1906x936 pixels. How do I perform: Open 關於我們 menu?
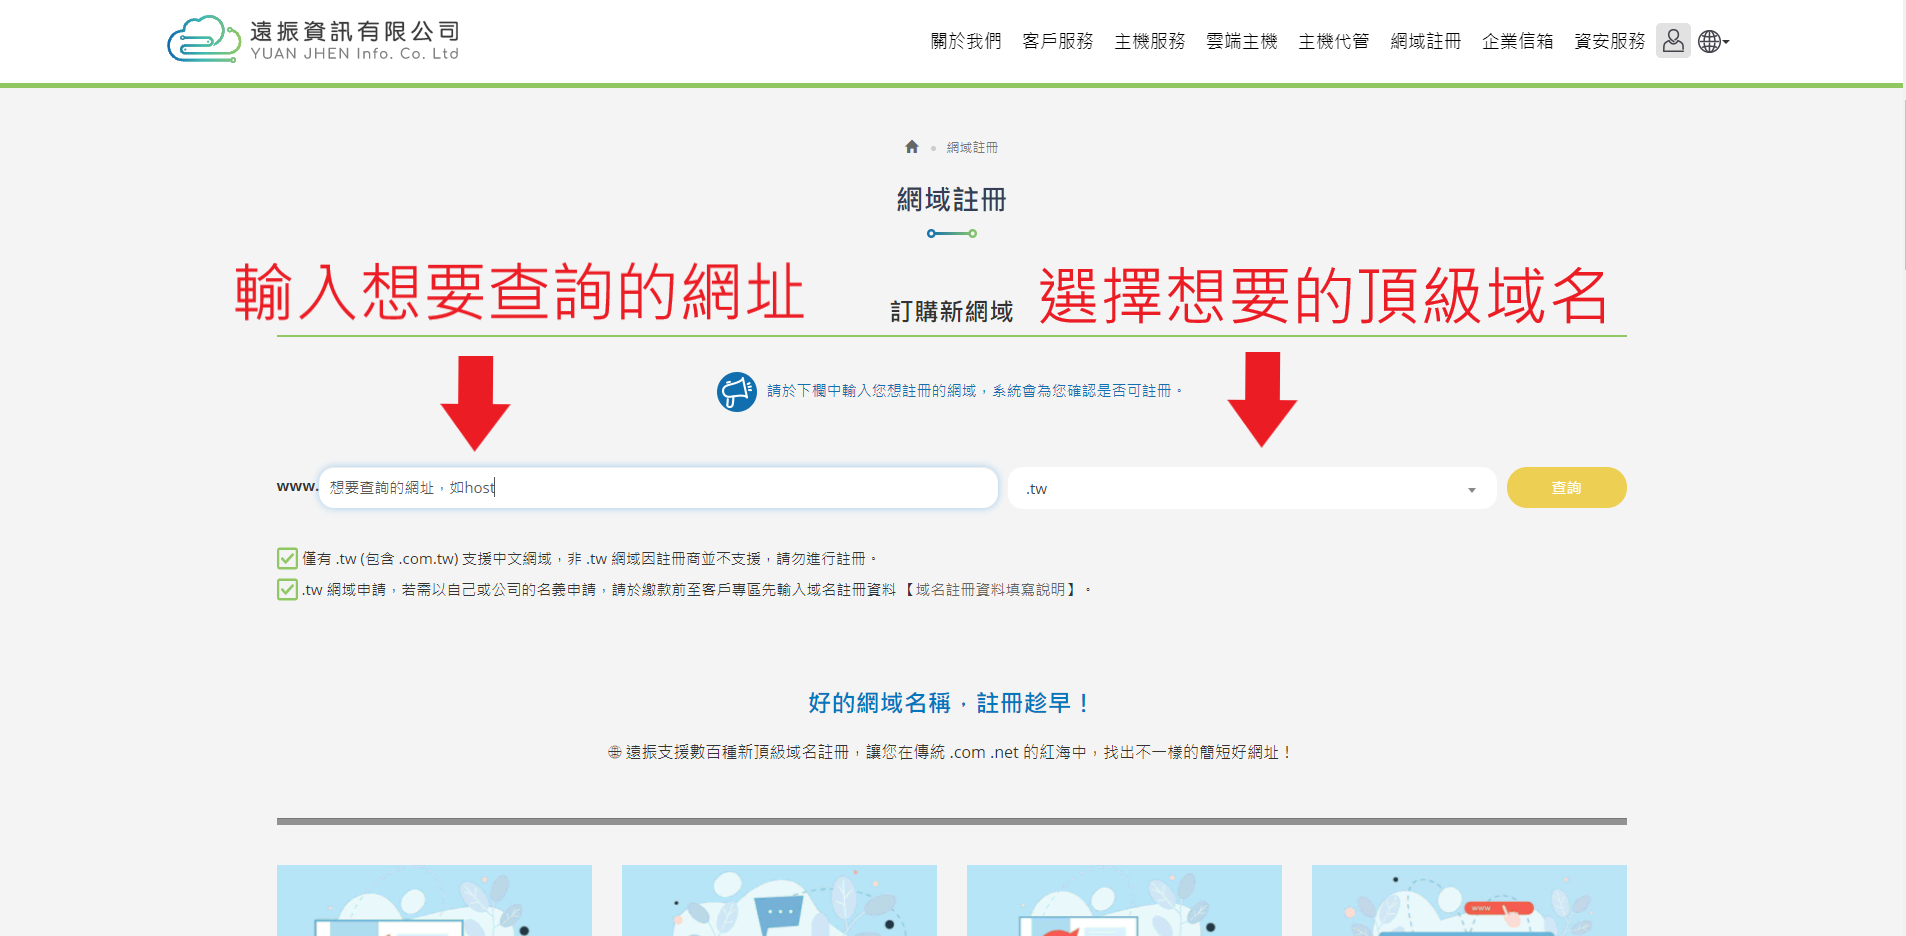[x=966, y=41]
